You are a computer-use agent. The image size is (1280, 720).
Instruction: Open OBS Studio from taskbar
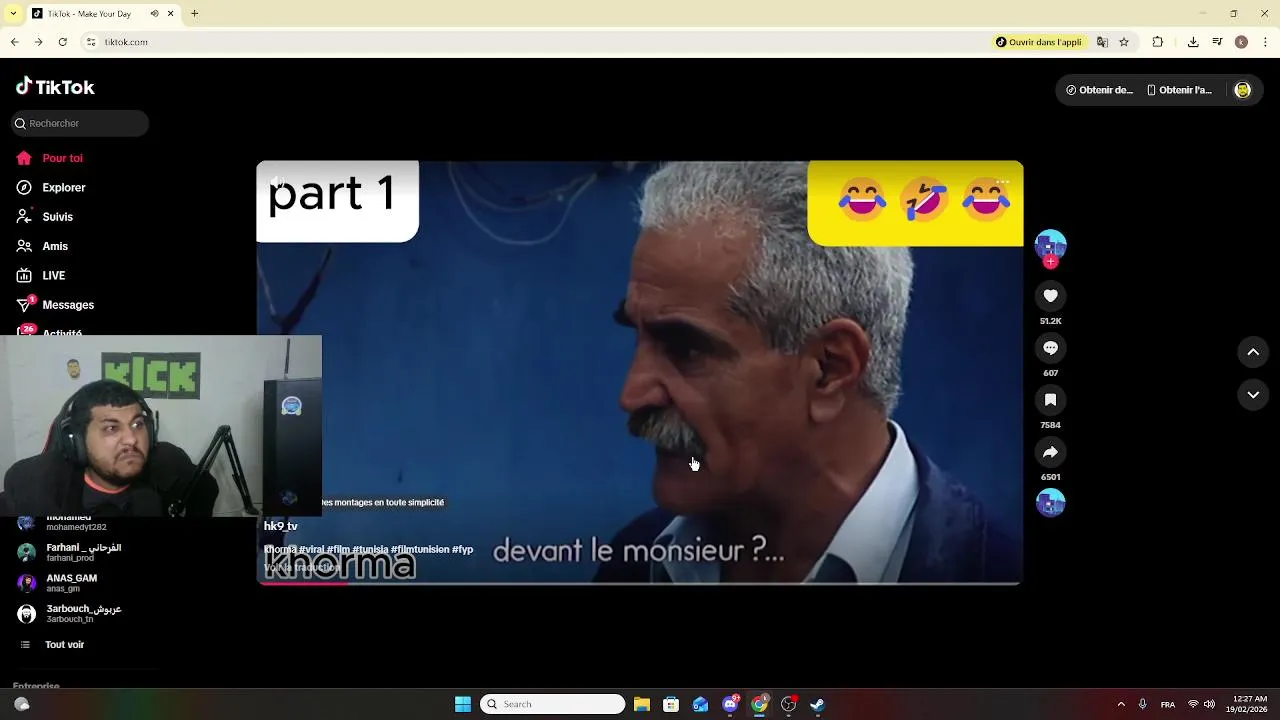[788, 704]
